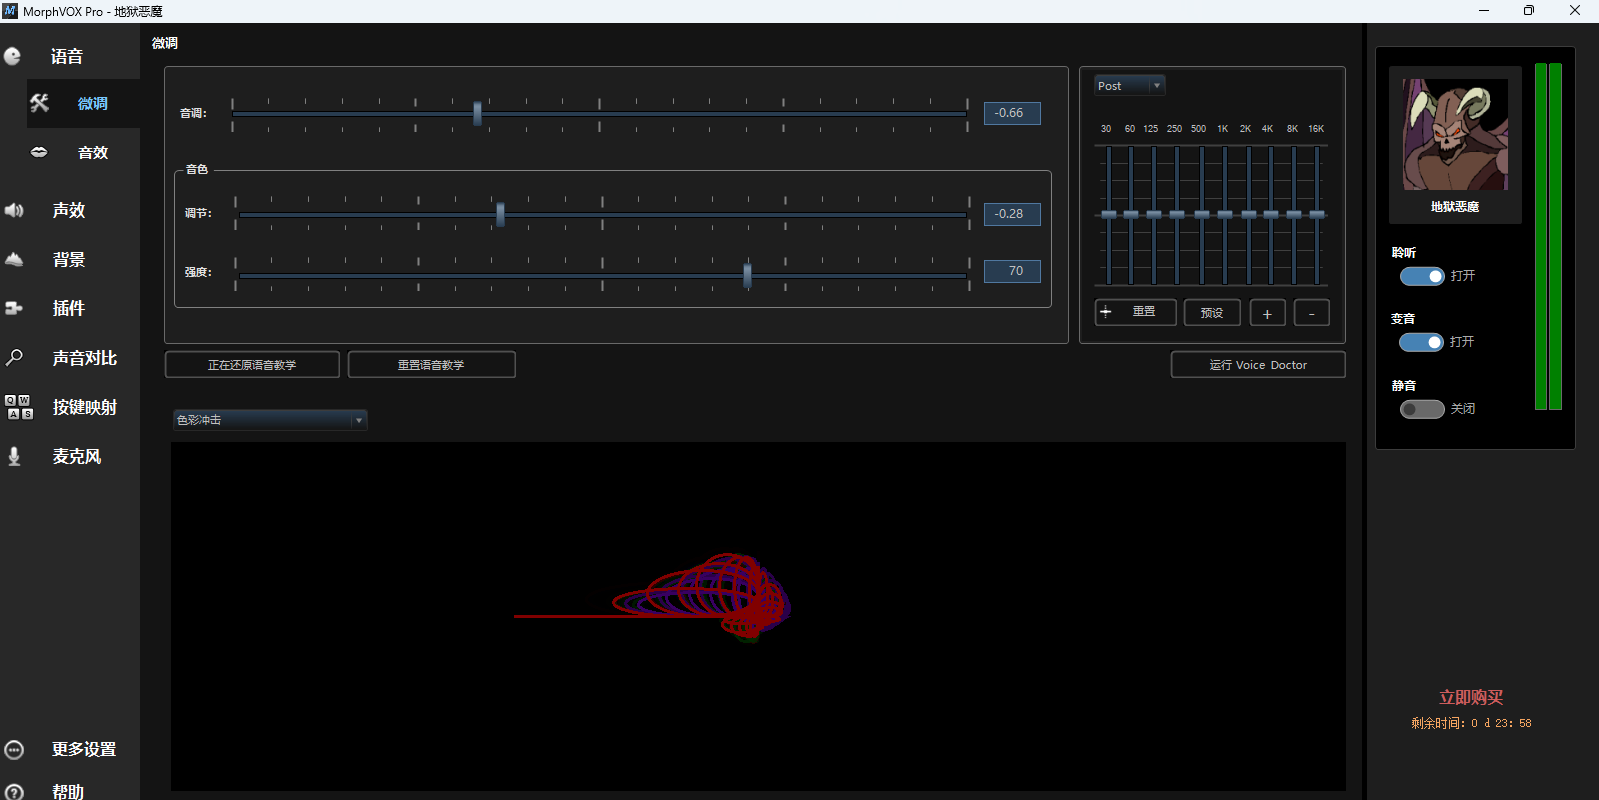Turn off the 聆听 toggle

coord(1422,276)
